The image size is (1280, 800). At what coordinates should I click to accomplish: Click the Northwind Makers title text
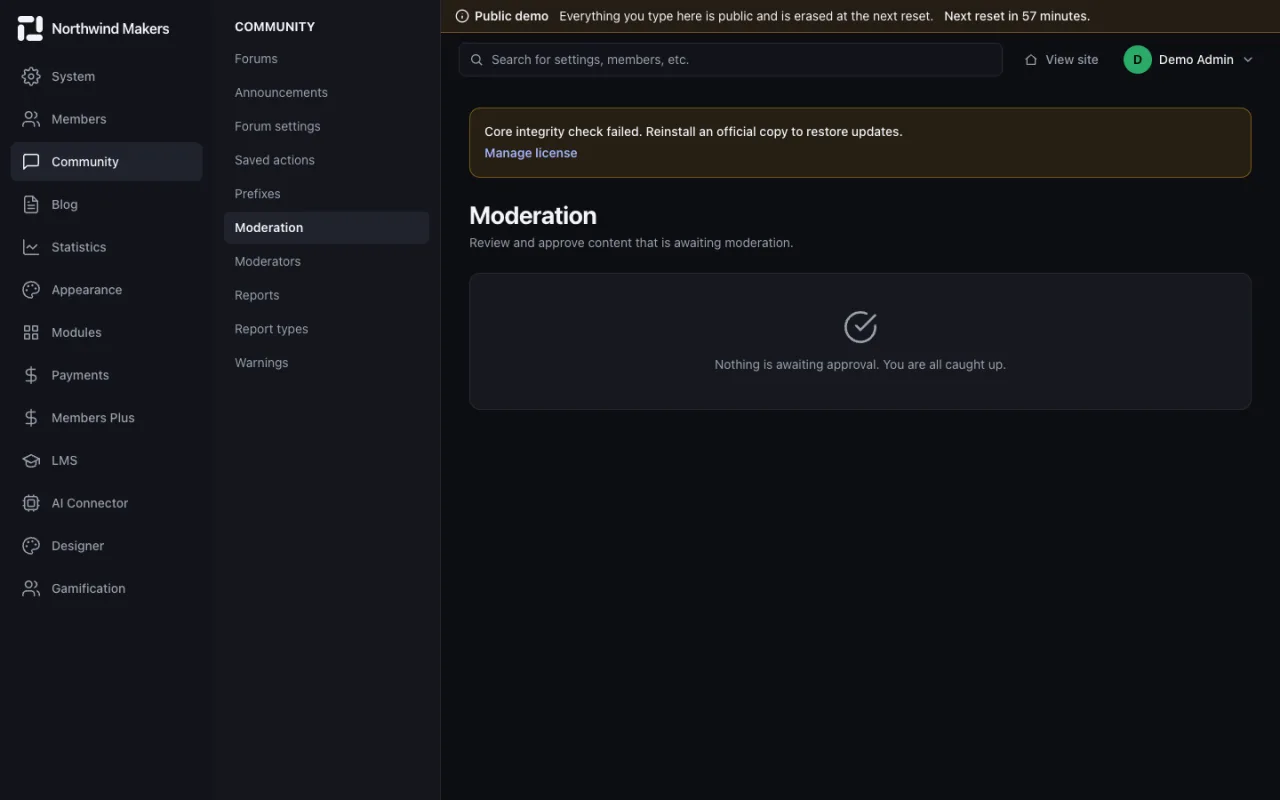(110, 29)
